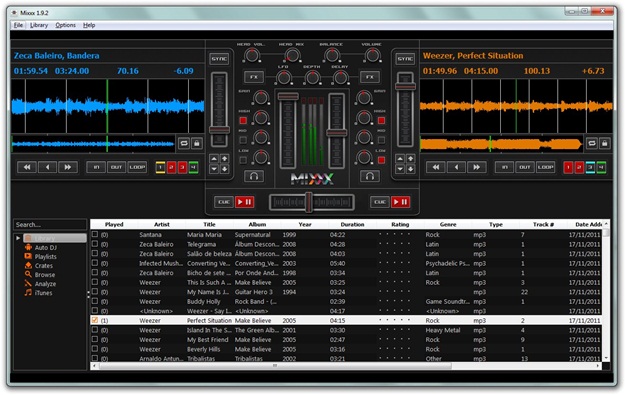Viewport: 625px width, 395px height.
Task: Sort library by Artist column
Action: pyautogui.click(x=162, y=224)
